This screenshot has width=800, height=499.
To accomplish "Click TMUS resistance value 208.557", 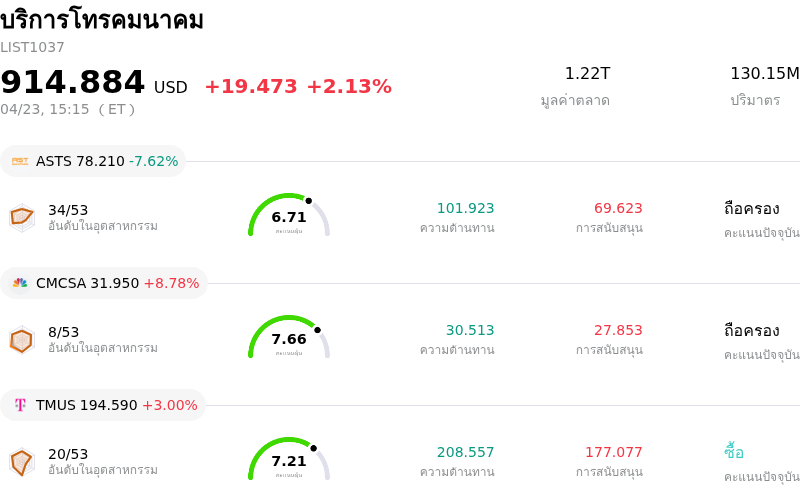I will [465, 452].
